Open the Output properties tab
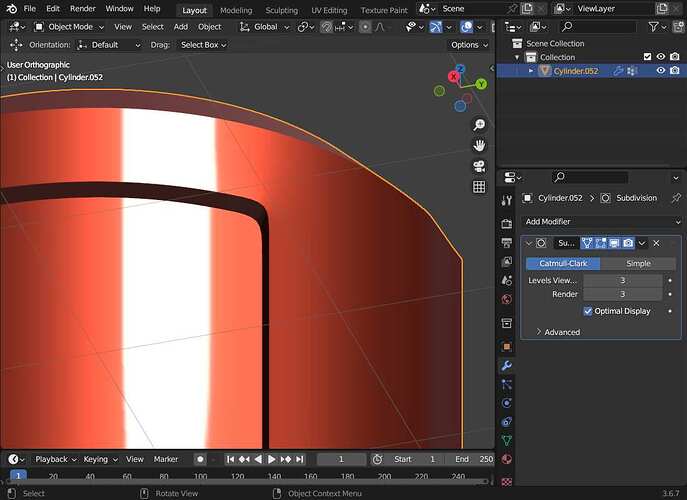Image resolution: width=687 pixels, height=500 pixels. (506, 243)
